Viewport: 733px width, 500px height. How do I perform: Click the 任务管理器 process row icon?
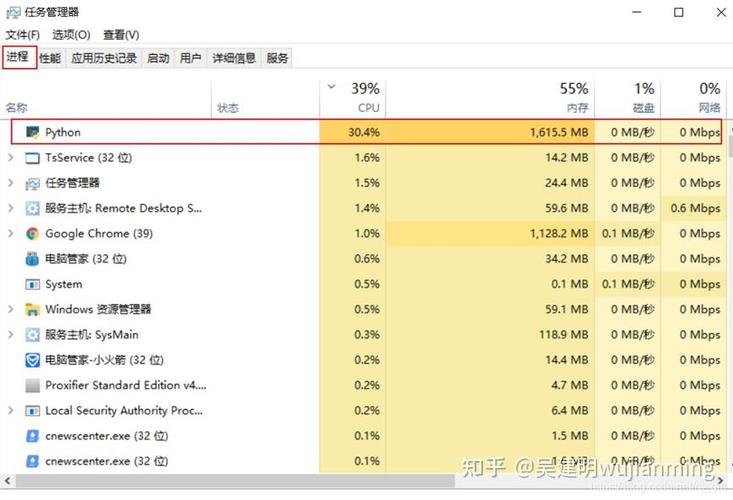32,184
